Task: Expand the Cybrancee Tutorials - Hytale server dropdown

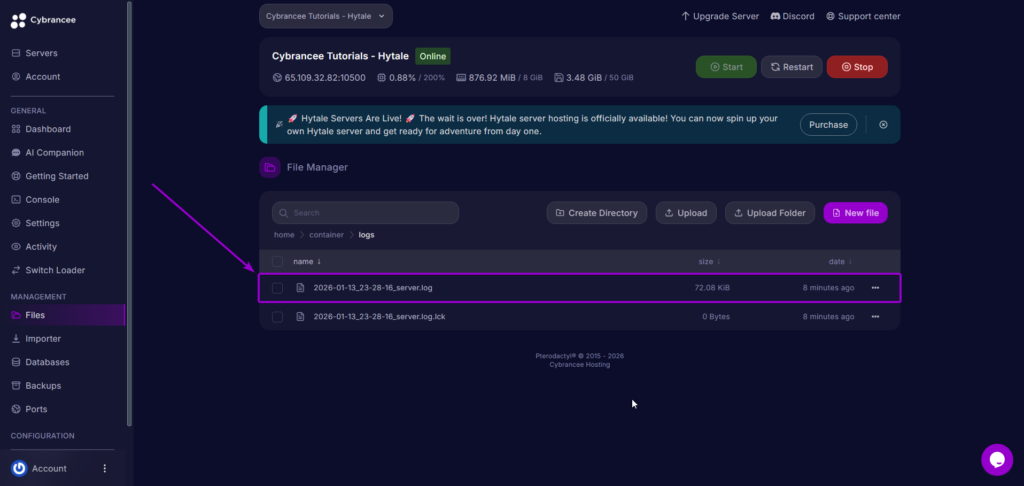Action: 325,16
